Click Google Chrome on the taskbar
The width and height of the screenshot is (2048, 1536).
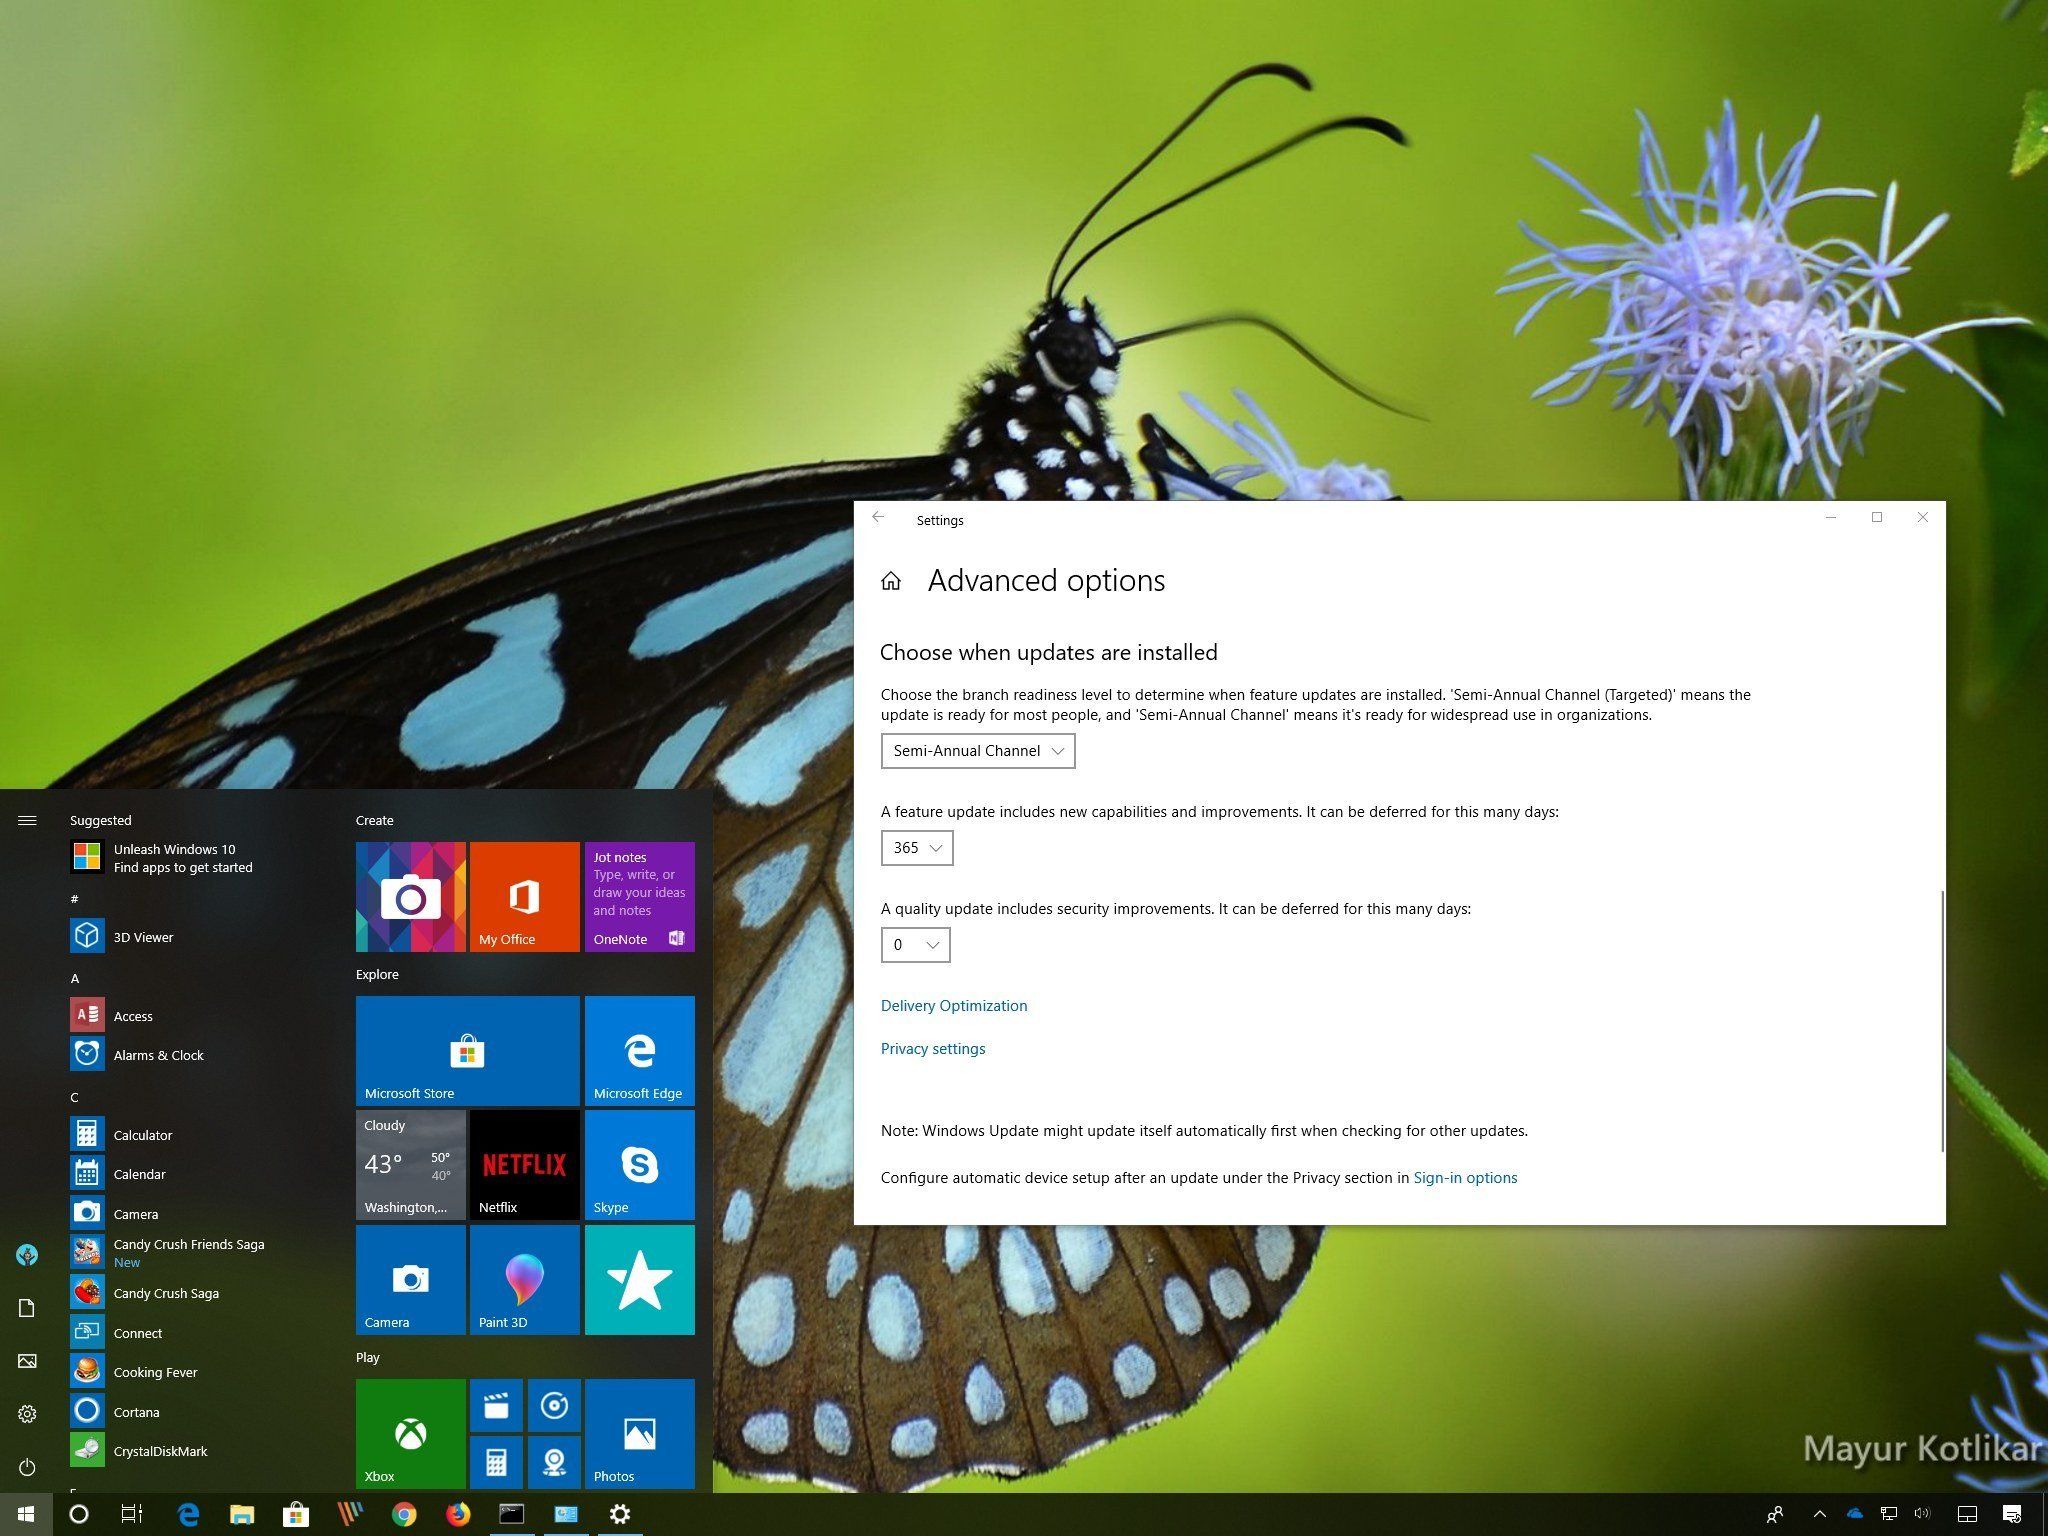tap(404, 1514)
